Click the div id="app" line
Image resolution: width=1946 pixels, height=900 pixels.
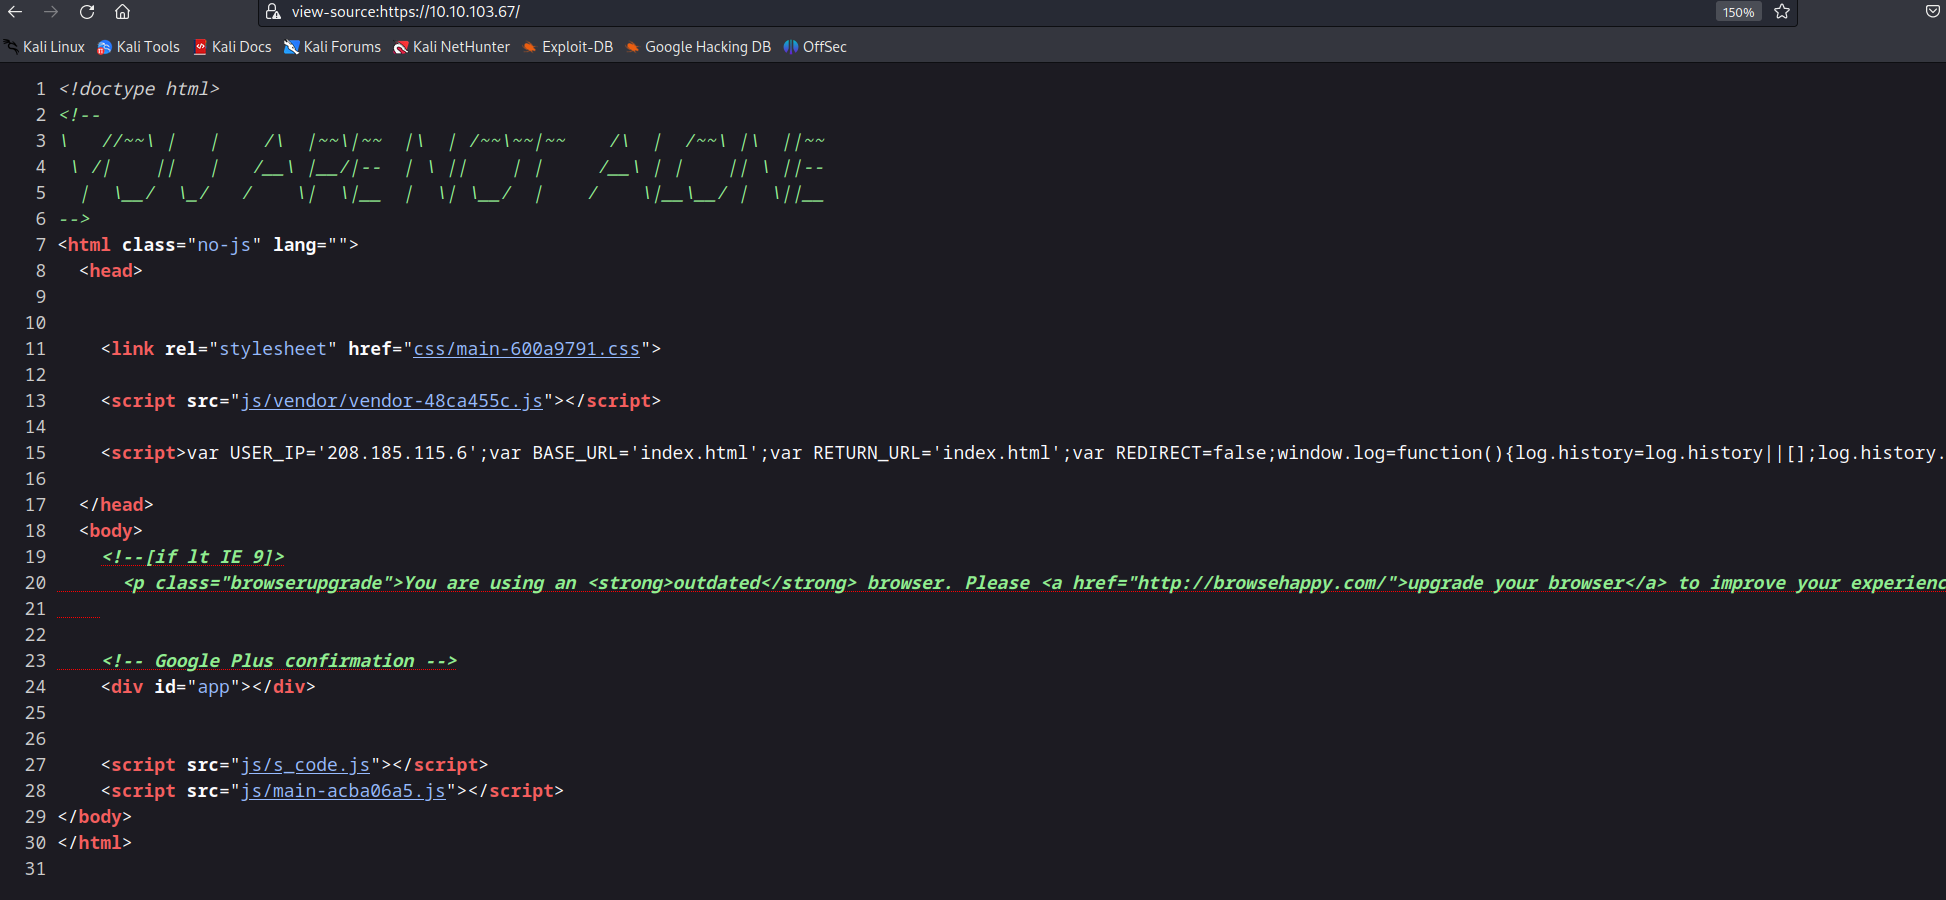pos(208,687)
